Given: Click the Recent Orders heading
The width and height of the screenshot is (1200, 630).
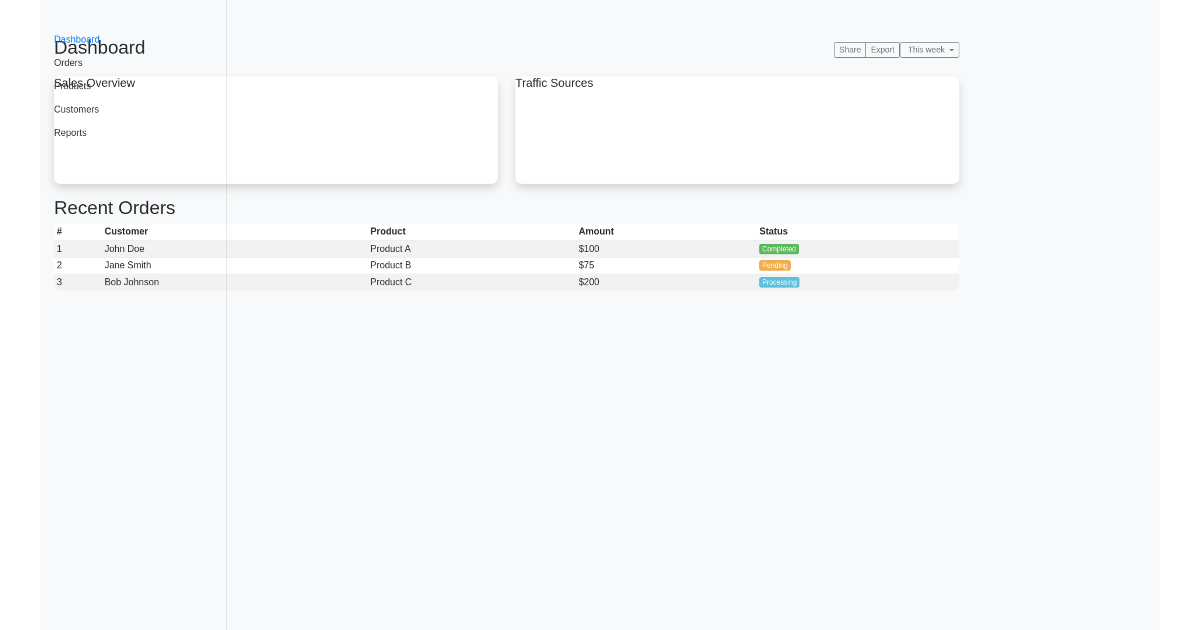Looking at the screenshot, I should [x=114, y=208].
